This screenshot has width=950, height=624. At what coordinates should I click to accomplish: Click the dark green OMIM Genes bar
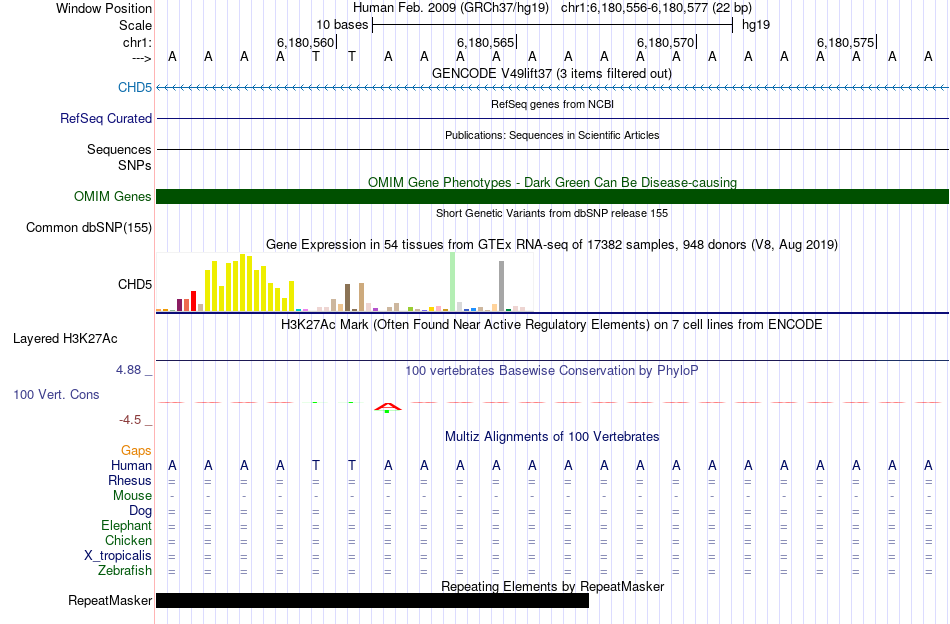(x=552, y=196)
